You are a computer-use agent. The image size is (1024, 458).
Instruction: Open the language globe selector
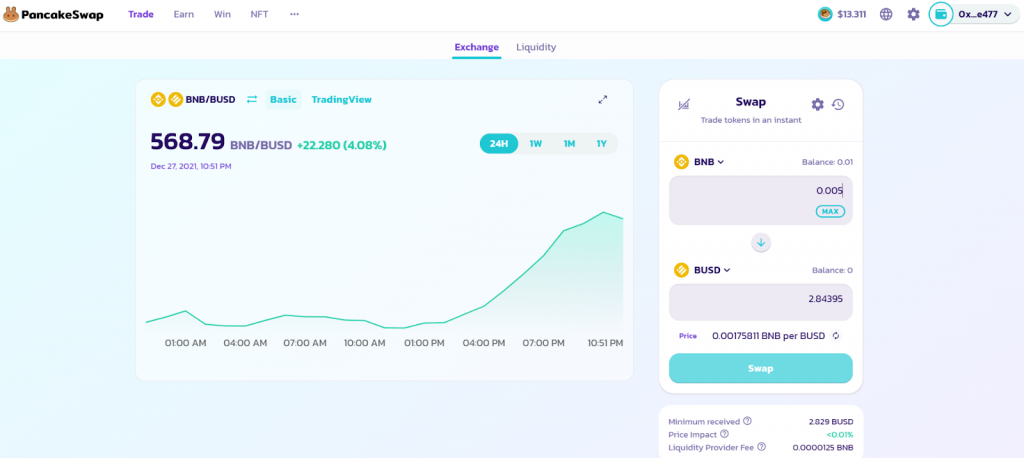[886, 14]
